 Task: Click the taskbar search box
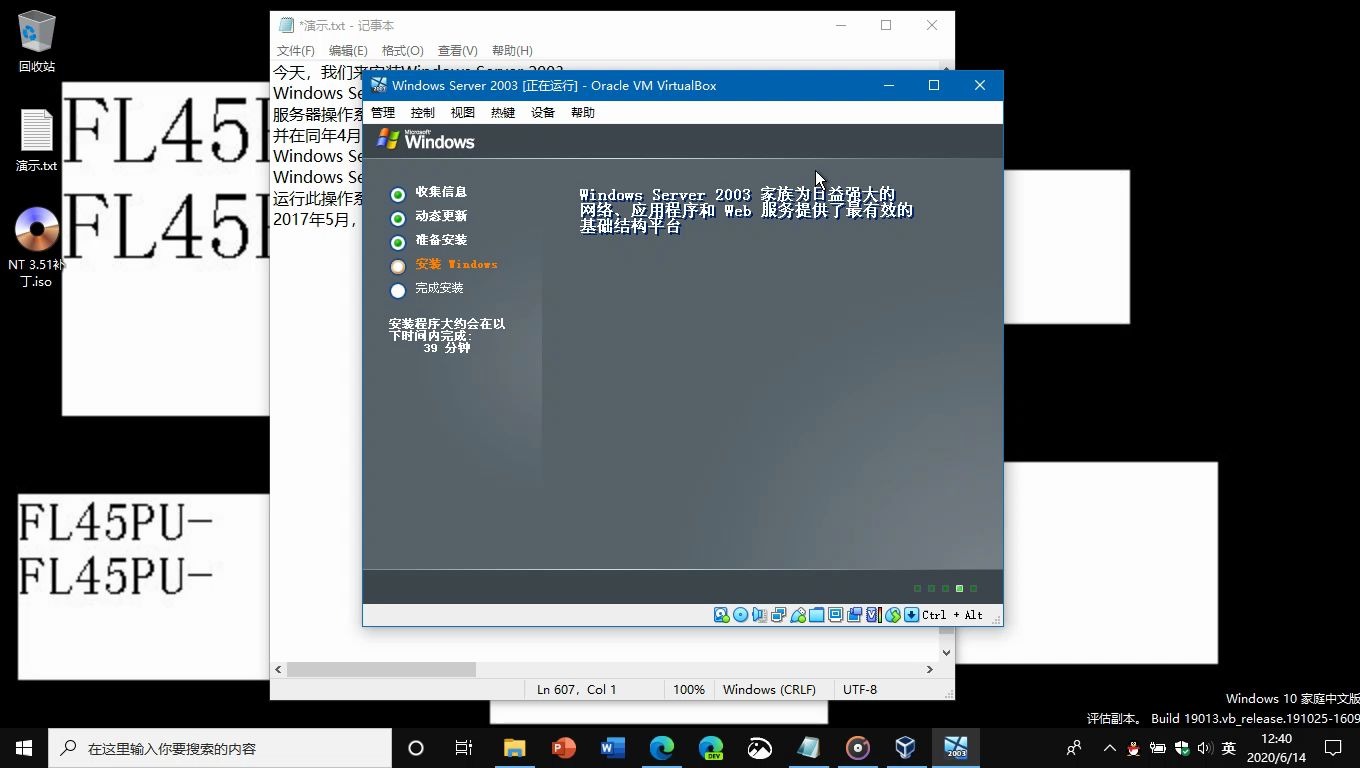220,748
